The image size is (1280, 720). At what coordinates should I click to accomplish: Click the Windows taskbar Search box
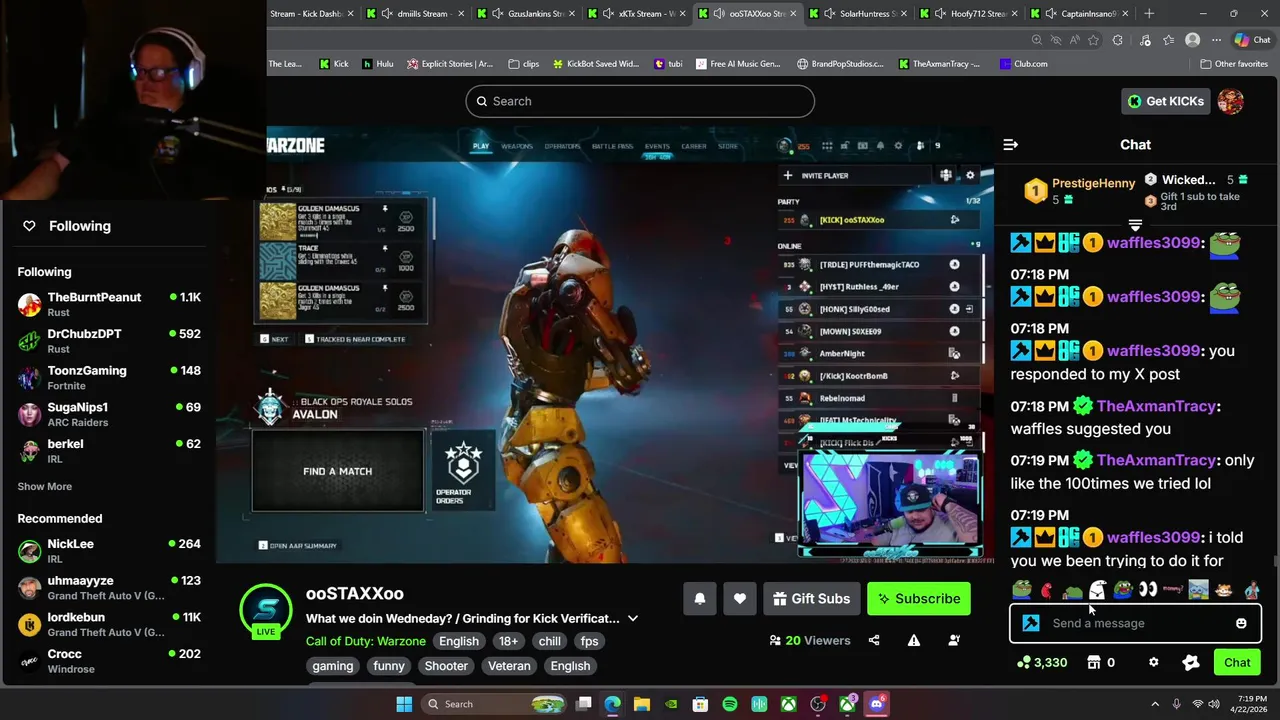[x=492, y=704]
